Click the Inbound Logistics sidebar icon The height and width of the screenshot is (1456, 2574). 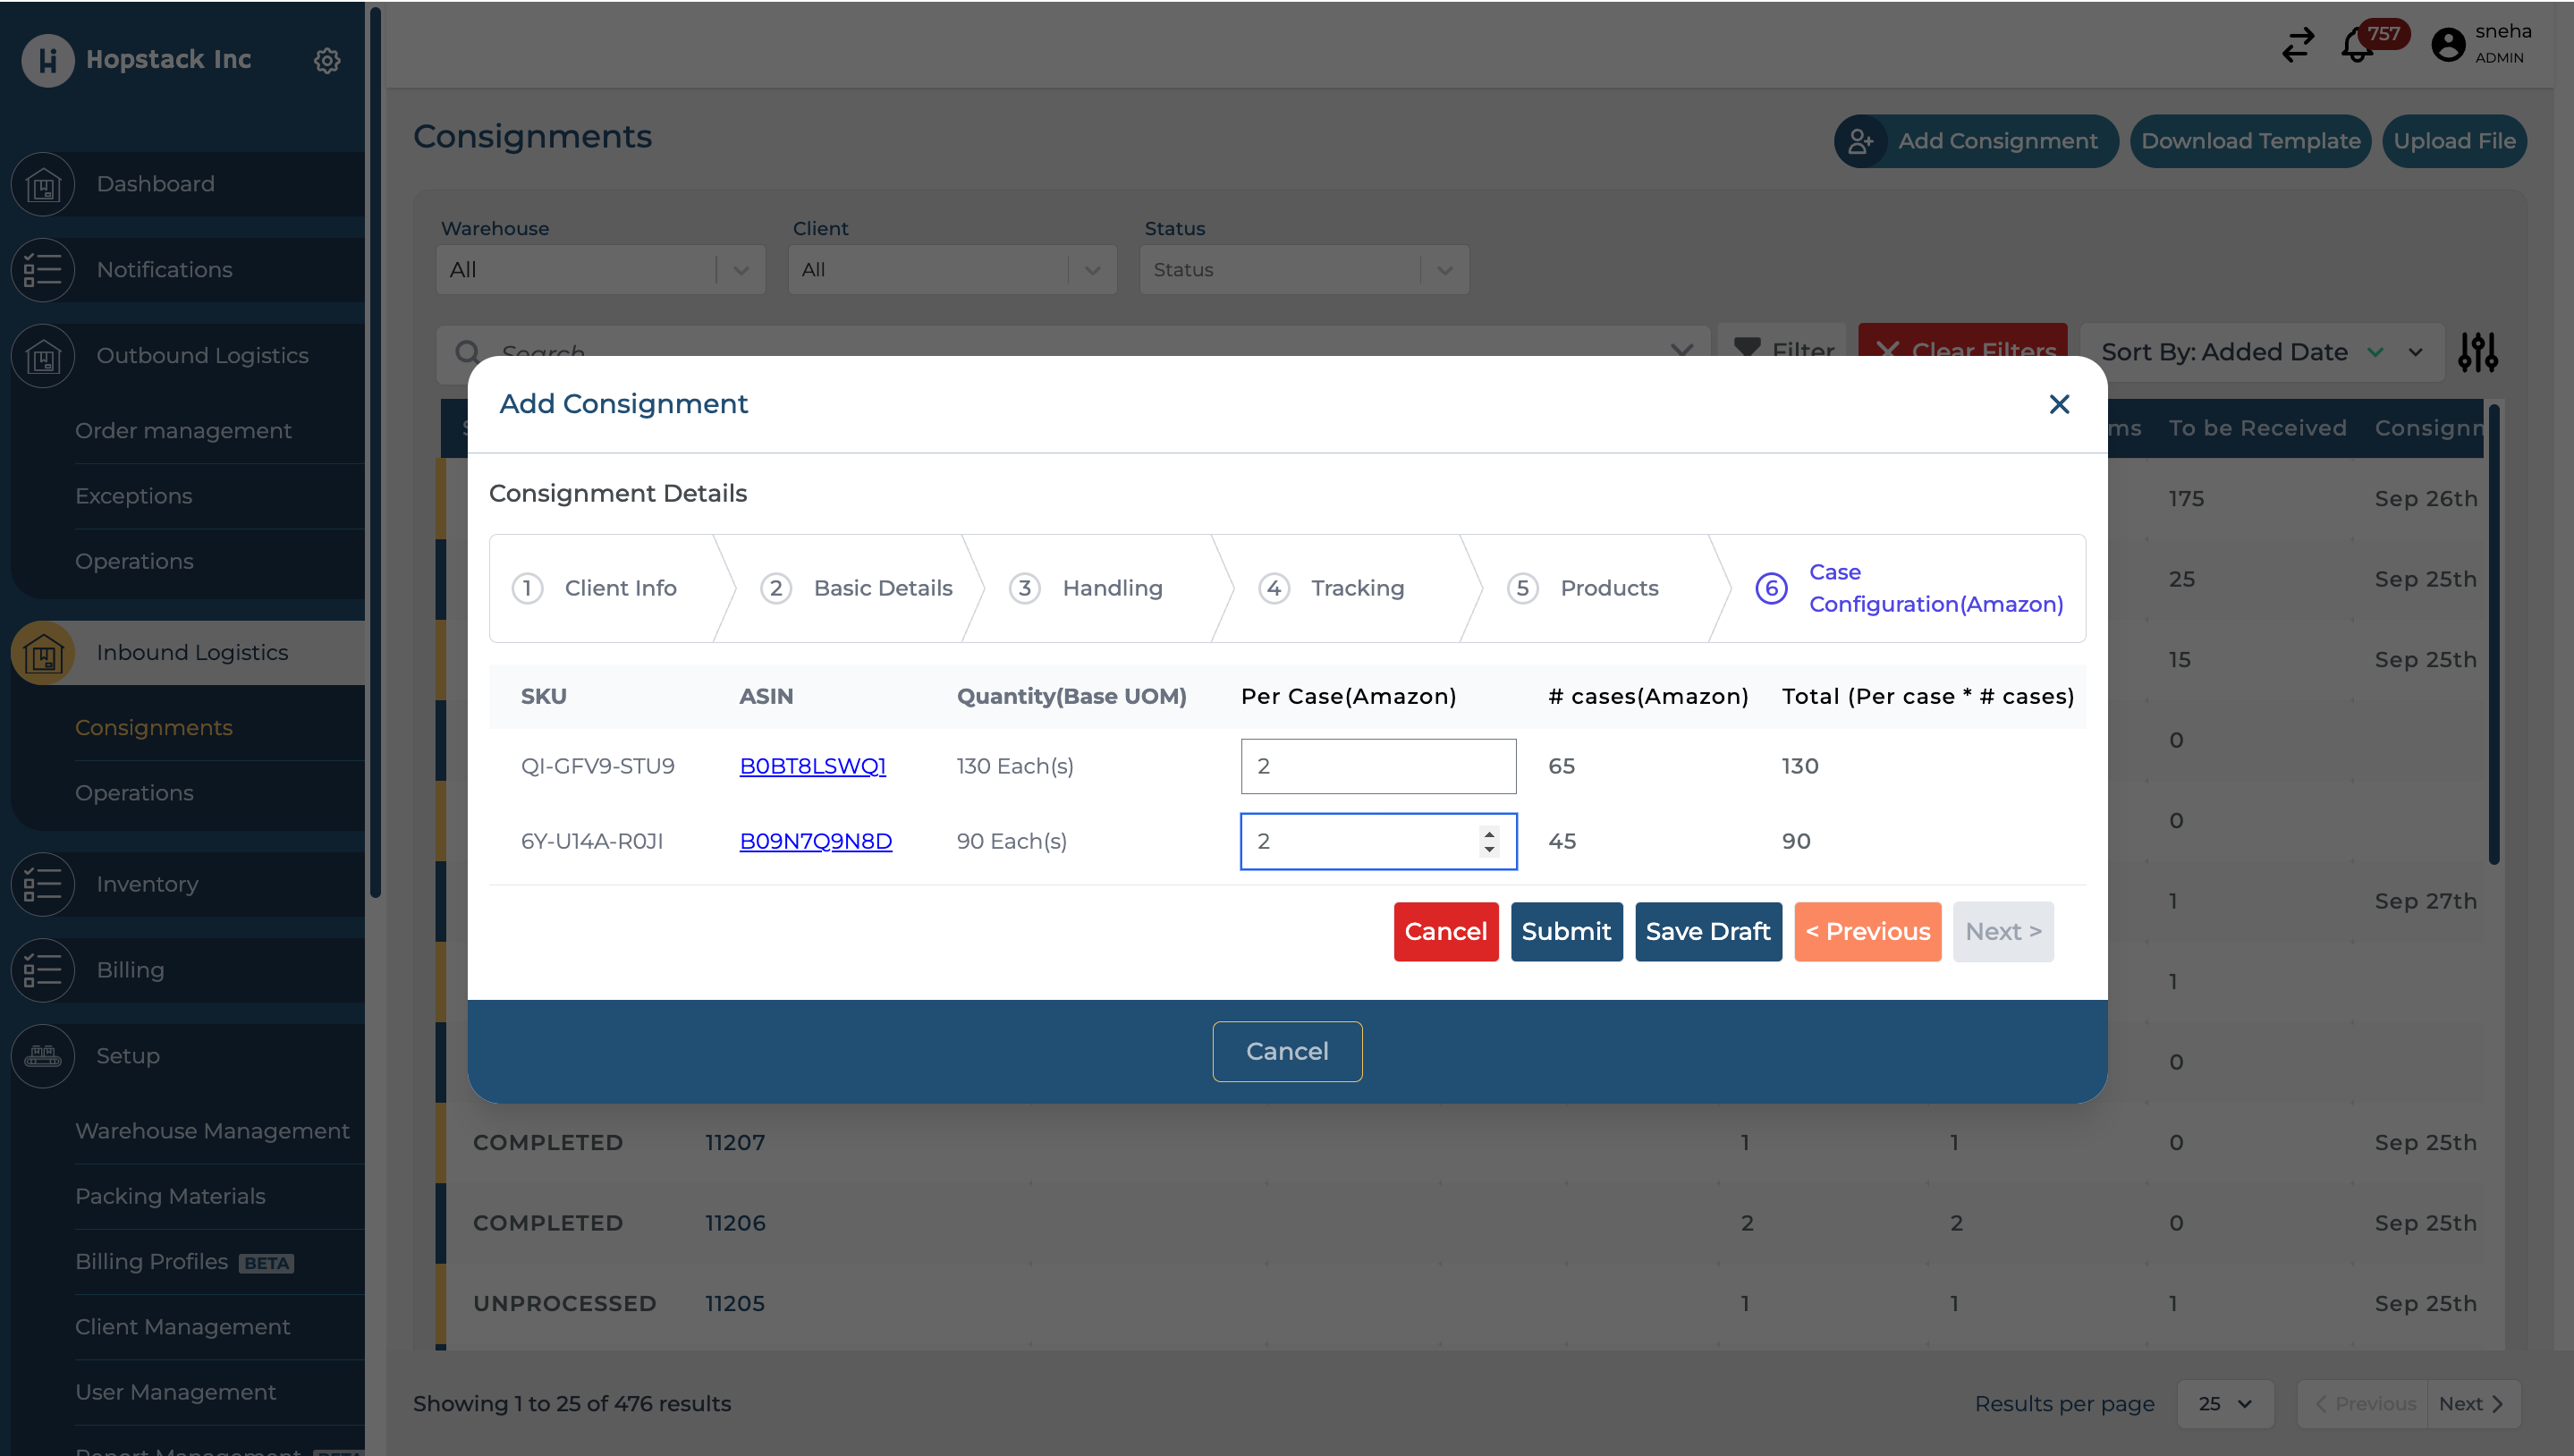click(43, 653)
